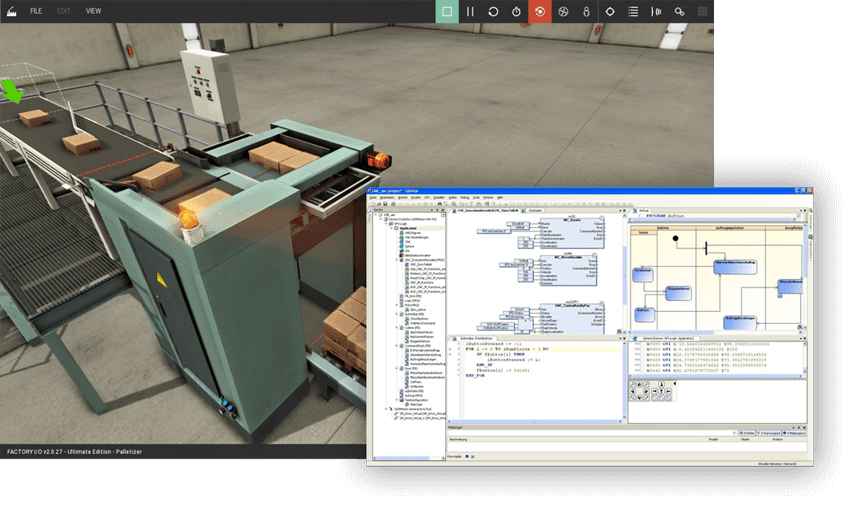
Task: Select the Sphere item in device tree
Action: [407, 246]
